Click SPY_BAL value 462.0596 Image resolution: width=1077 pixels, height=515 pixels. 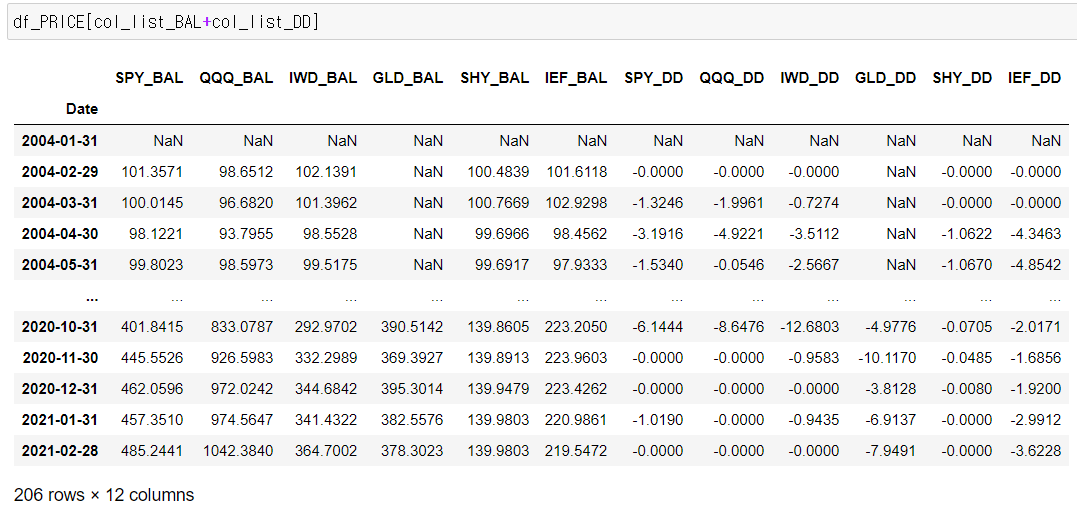152,389
